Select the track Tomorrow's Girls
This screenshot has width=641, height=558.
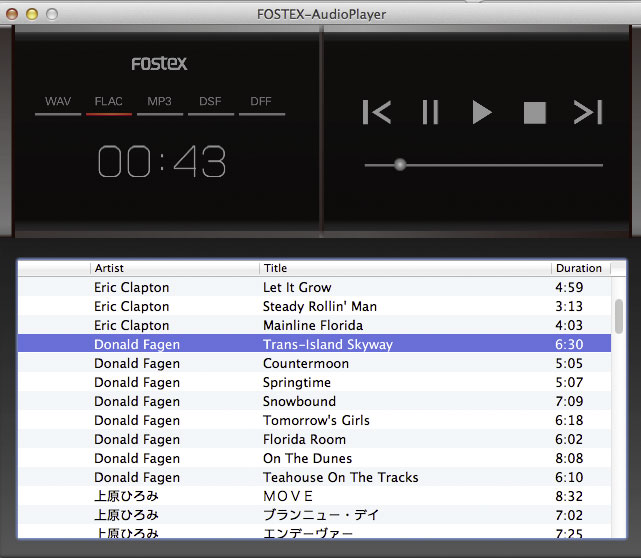(314, 420)
